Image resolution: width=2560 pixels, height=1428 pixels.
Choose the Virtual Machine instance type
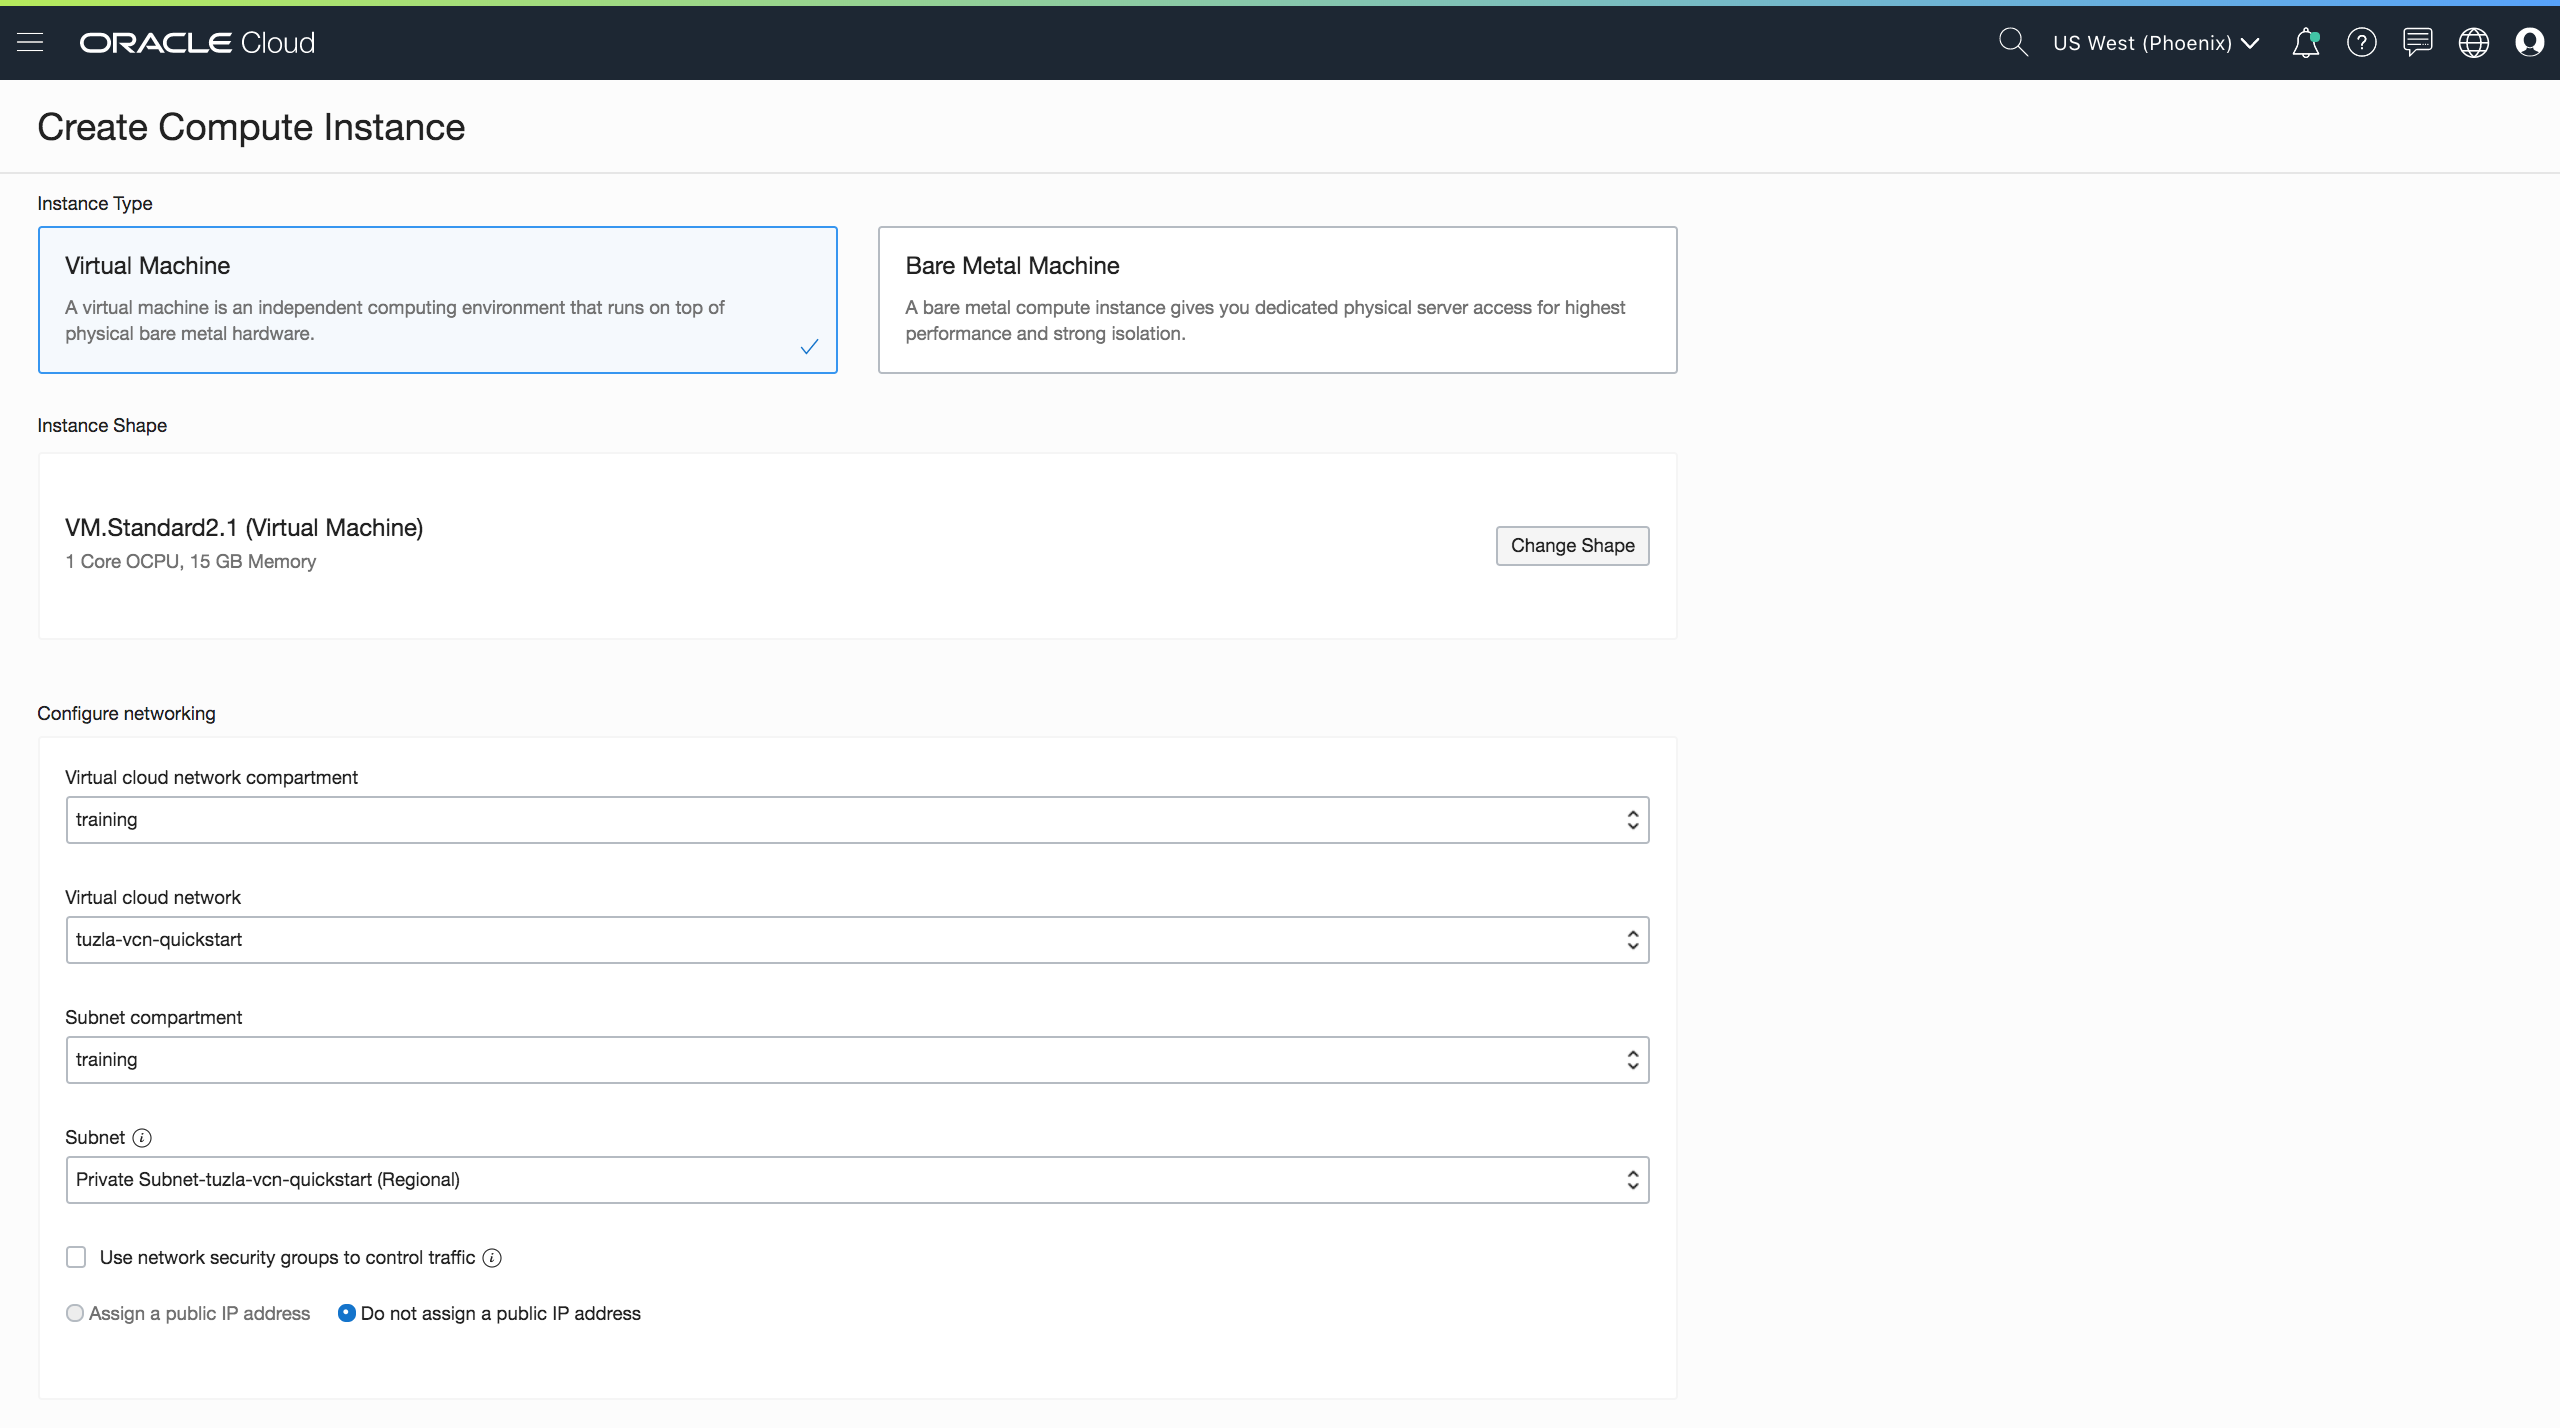point(437,300)
